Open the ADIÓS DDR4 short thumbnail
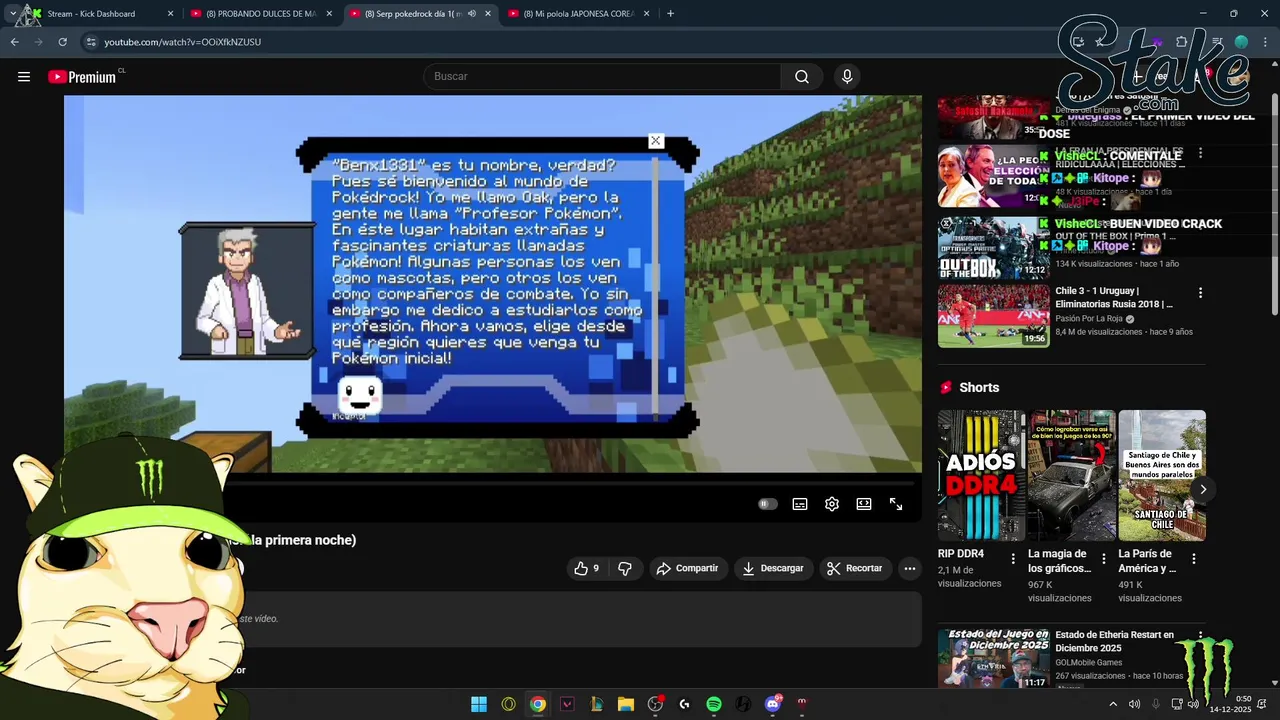 [981, 475]
